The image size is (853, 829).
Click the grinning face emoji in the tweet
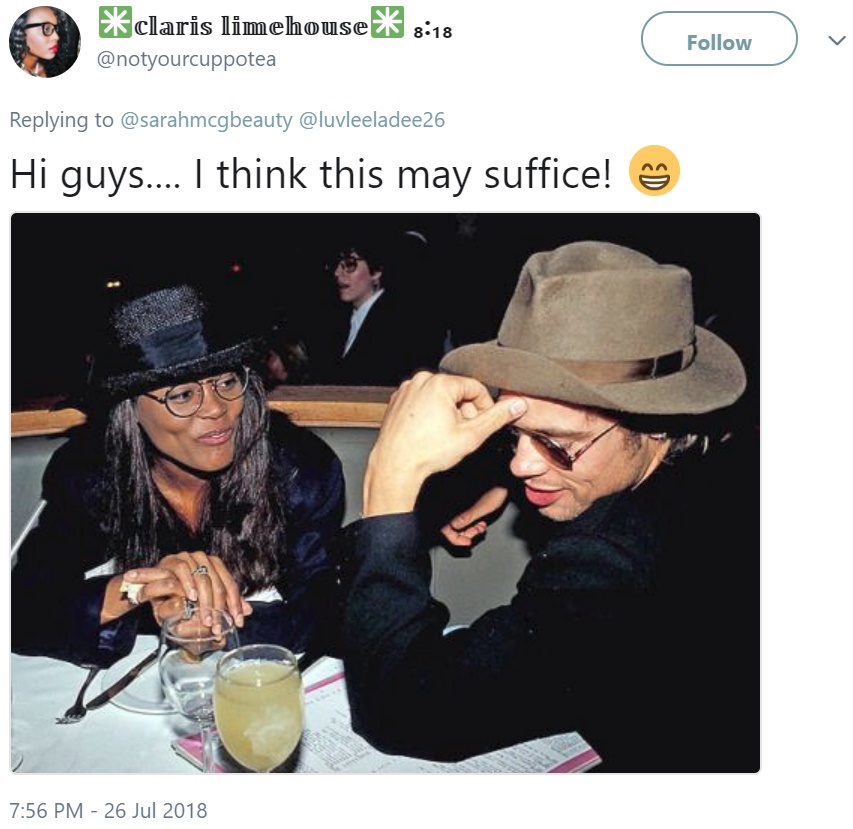pos(654,170)
